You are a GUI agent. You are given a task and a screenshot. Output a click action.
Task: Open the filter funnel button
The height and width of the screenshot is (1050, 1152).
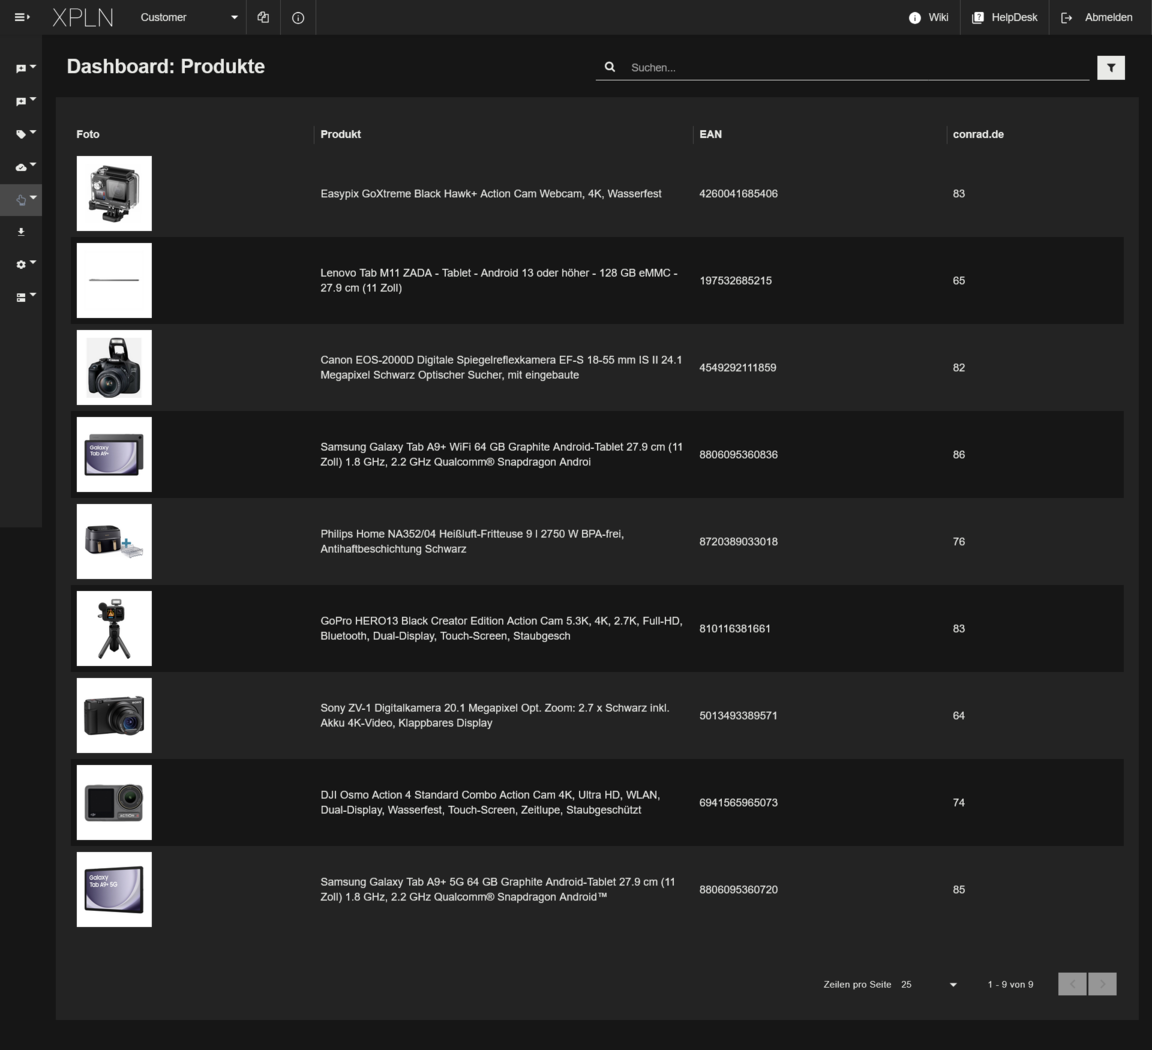(1111, 68)
